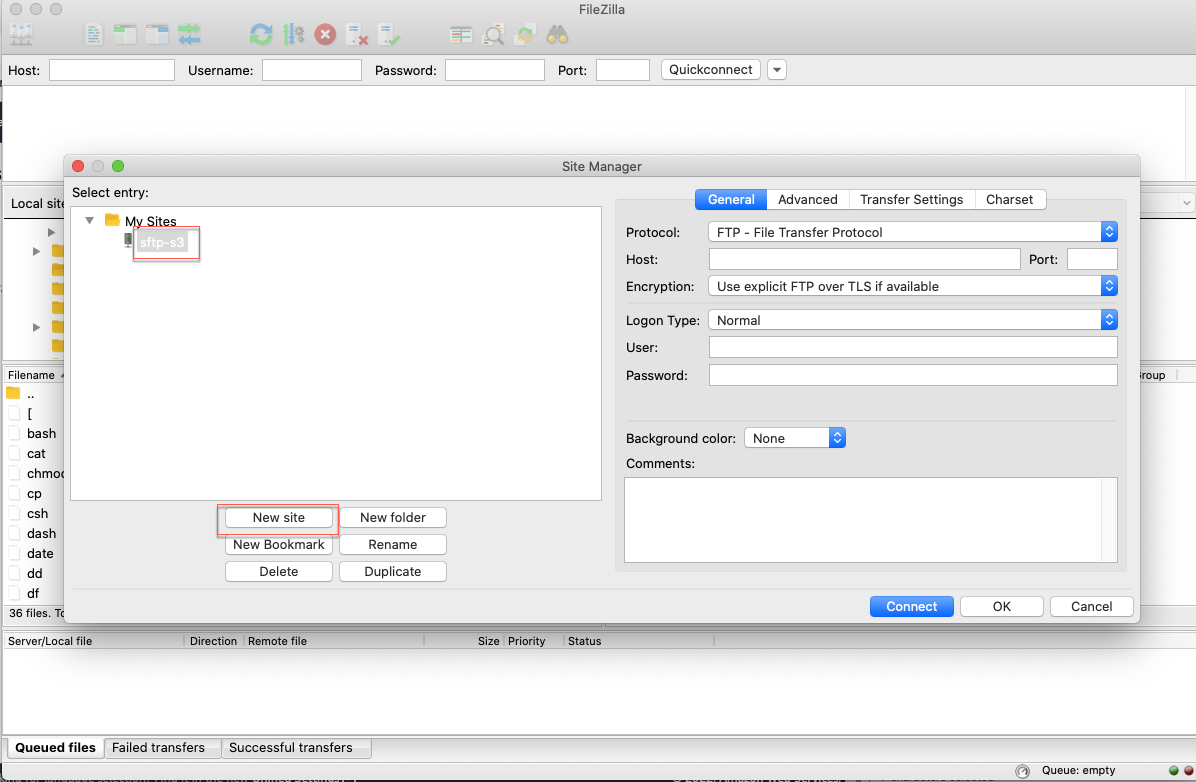Open the Site Manager toolbar icon
Screen dimensions: 1196x782
(21, 34)
